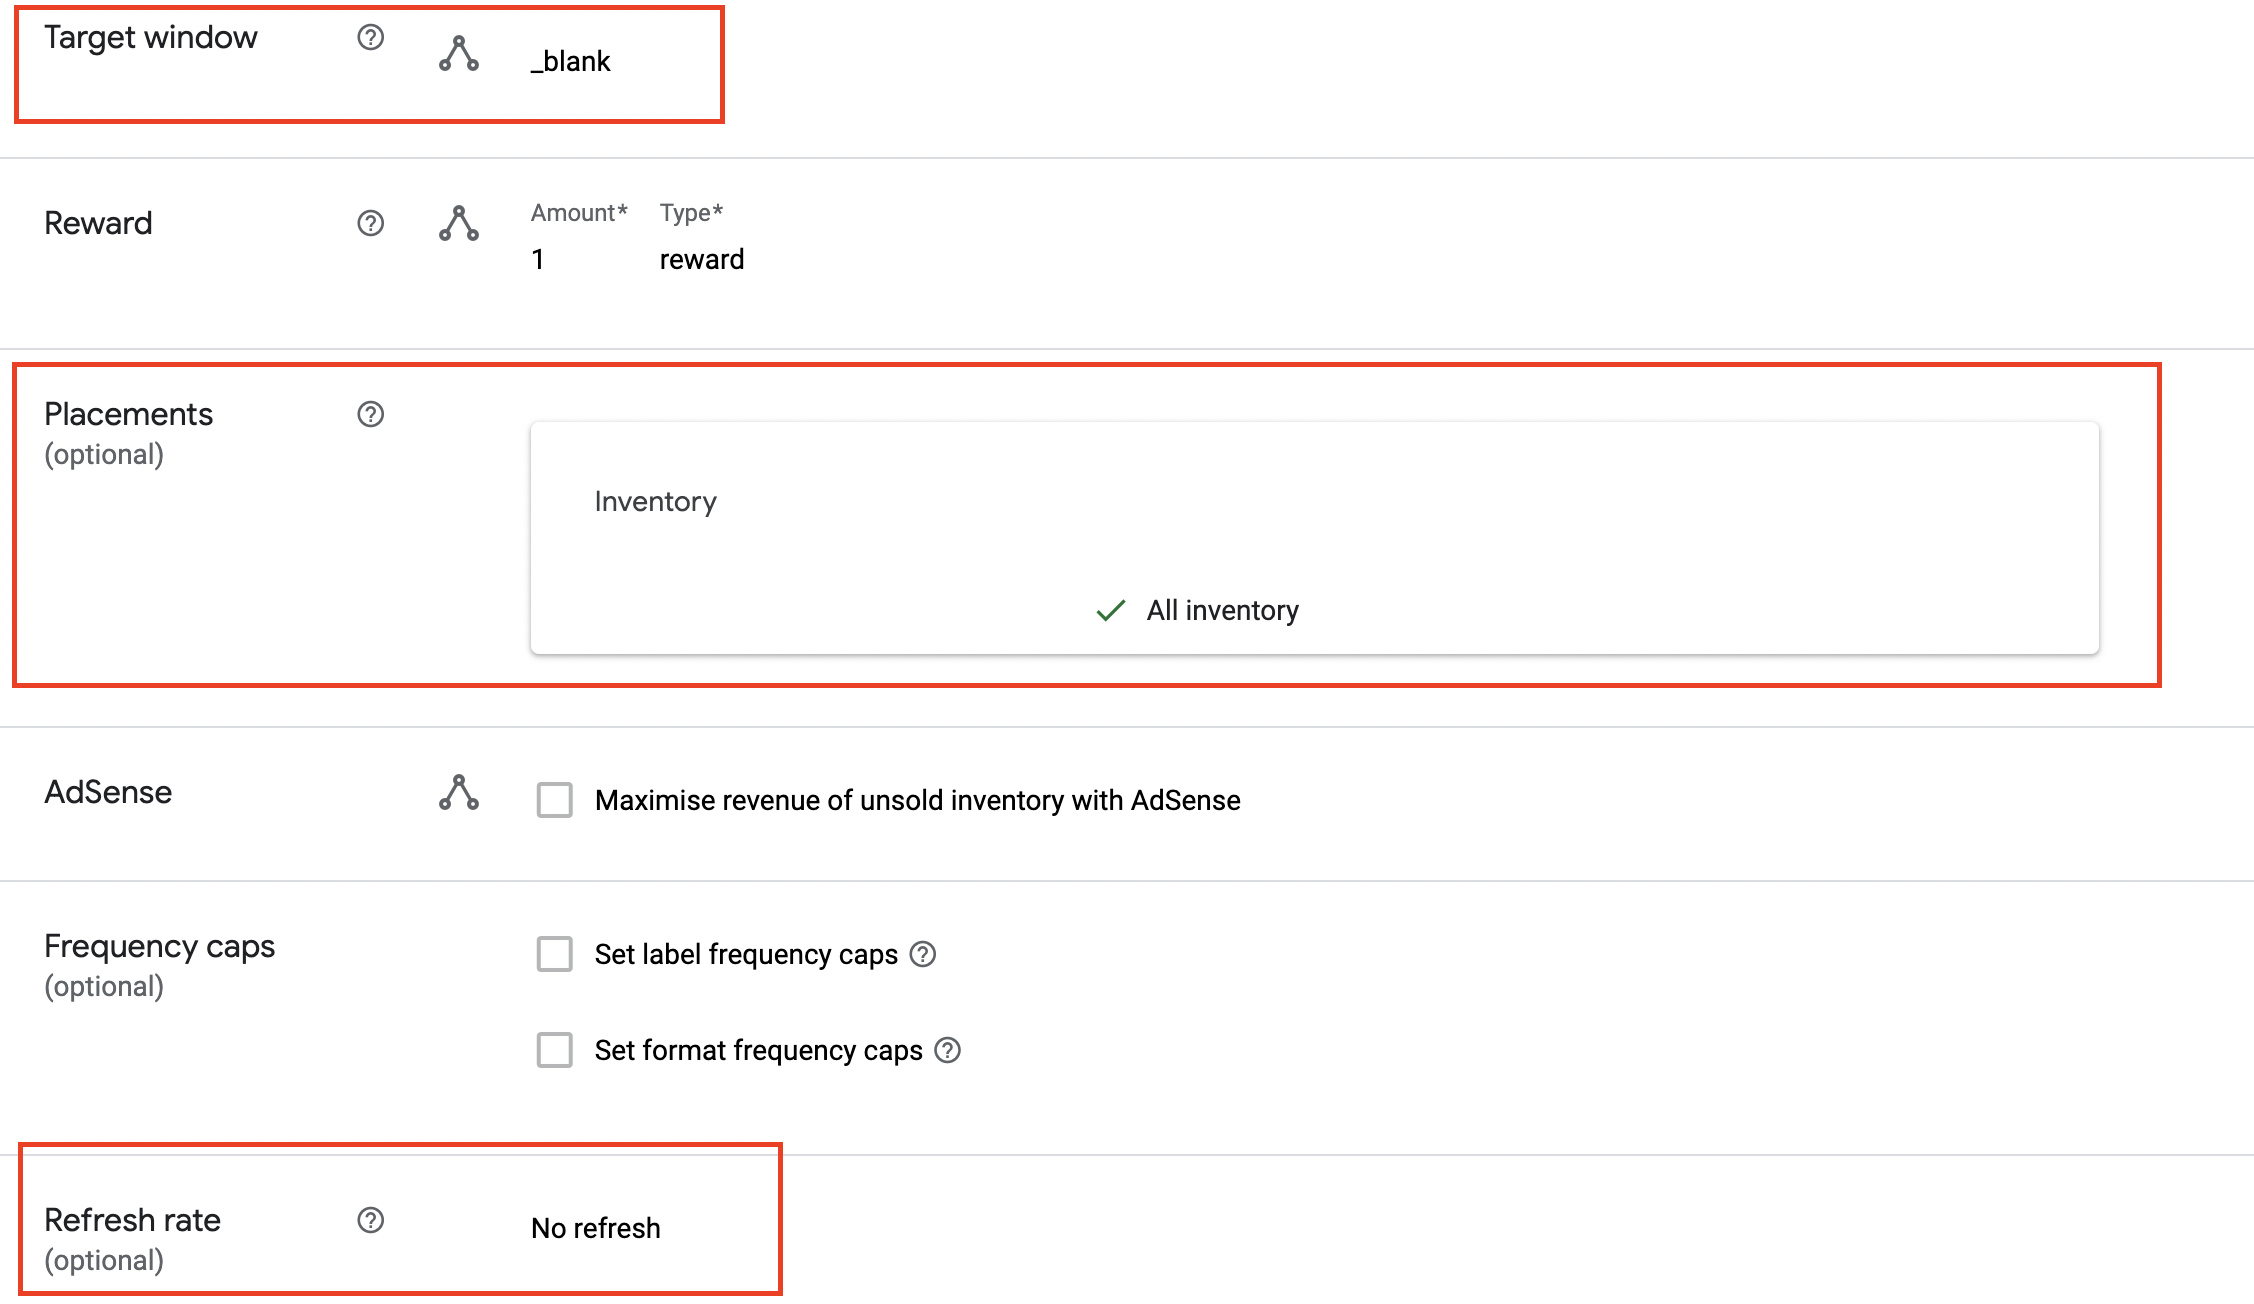Click the Inventory heading in Placements card
This screenshot has width=2254, height=1304.
(x=655, y=501)
